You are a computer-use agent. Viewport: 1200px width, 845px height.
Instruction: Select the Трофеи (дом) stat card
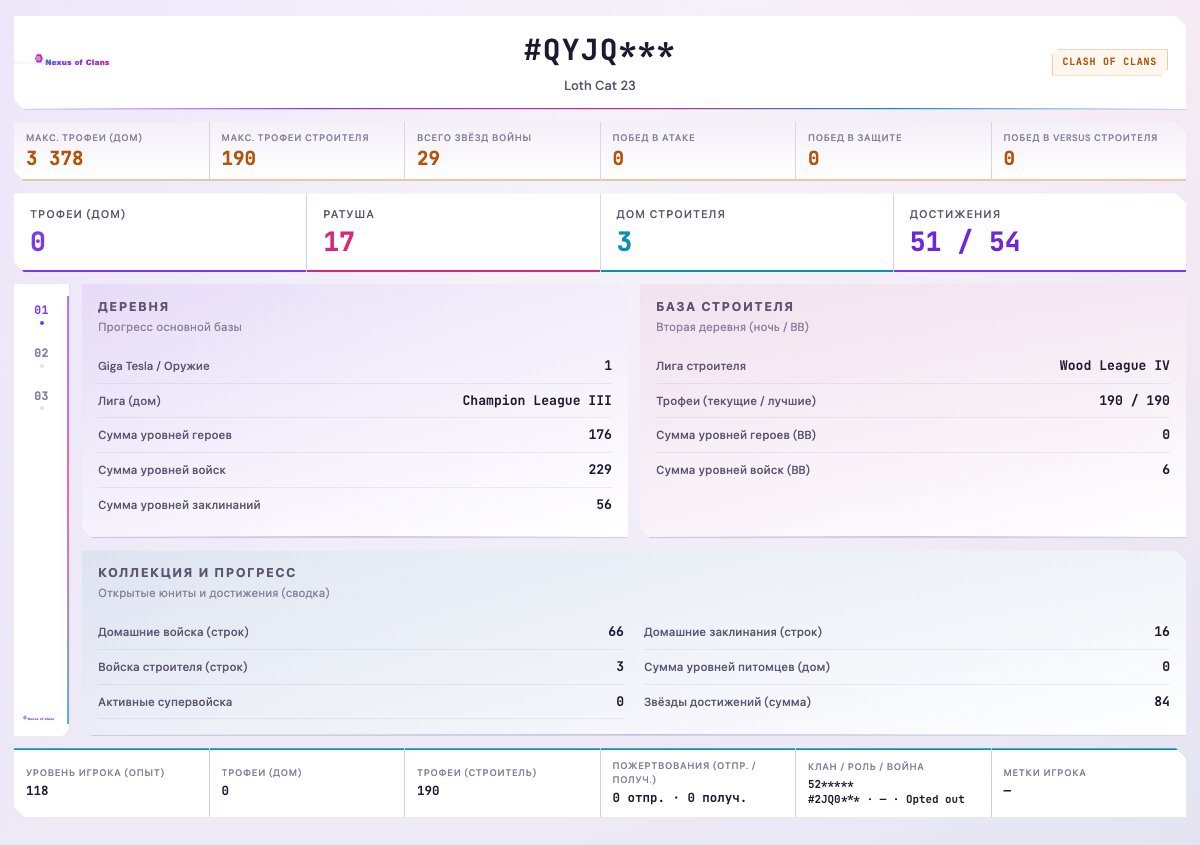pyautogui.click(x=160, y=232)
